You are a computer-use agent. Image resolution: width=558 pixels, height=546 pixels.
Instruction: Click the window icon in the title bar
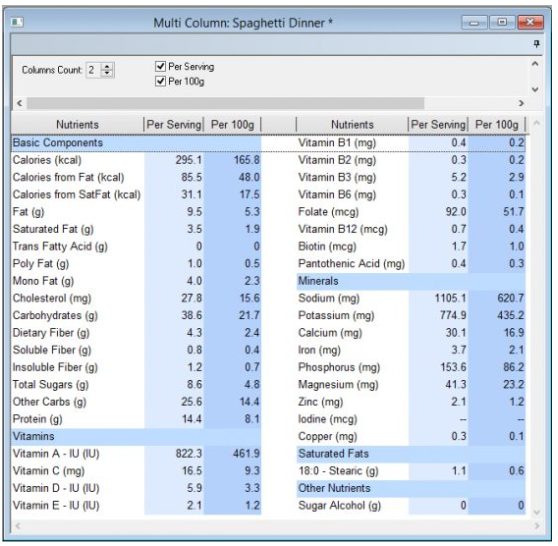click(x=17, y=23)
